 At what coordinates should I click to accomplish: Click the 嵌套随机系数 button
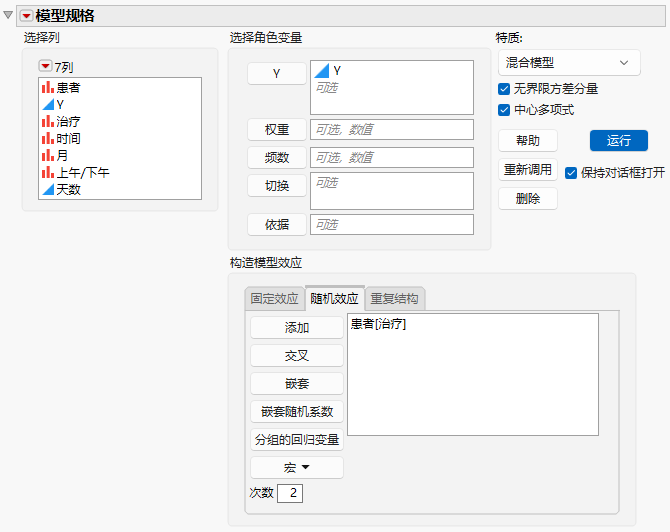coord(297,412)
